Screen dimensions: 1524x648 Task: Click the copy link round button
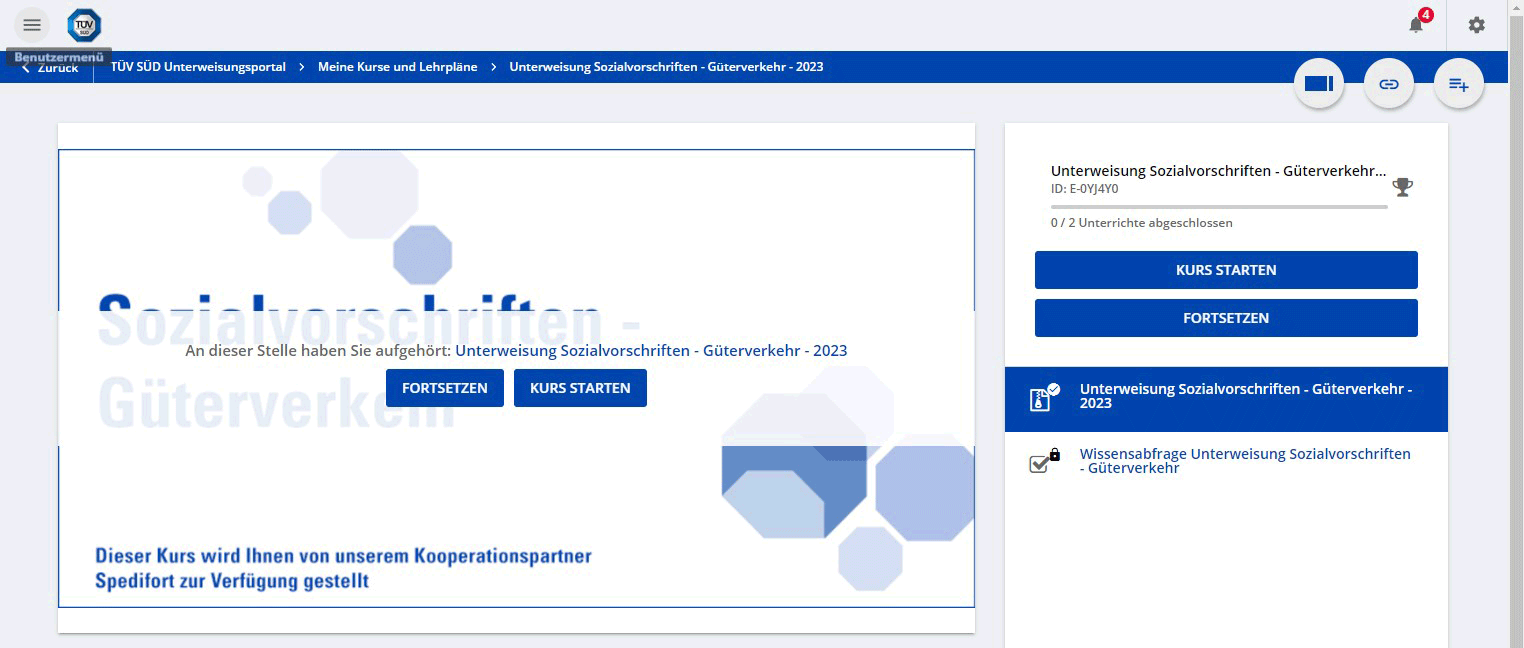1388,84
